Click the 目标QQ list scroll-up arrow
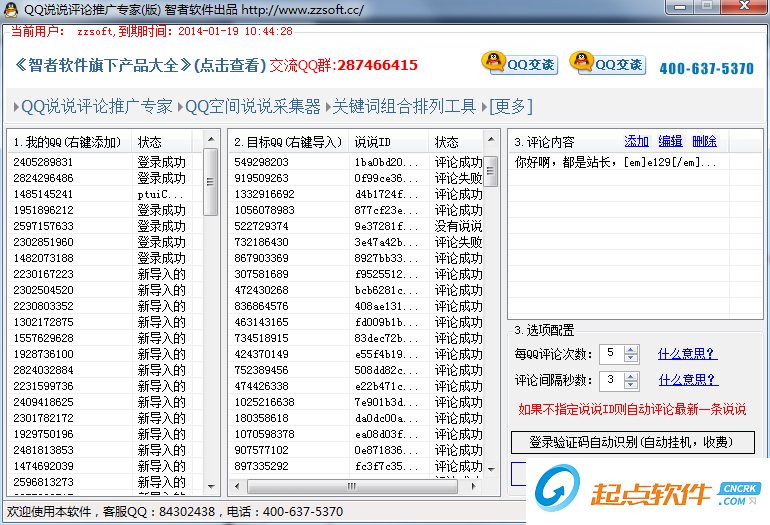This screenshot has width=770, height=525. [491, 139]
